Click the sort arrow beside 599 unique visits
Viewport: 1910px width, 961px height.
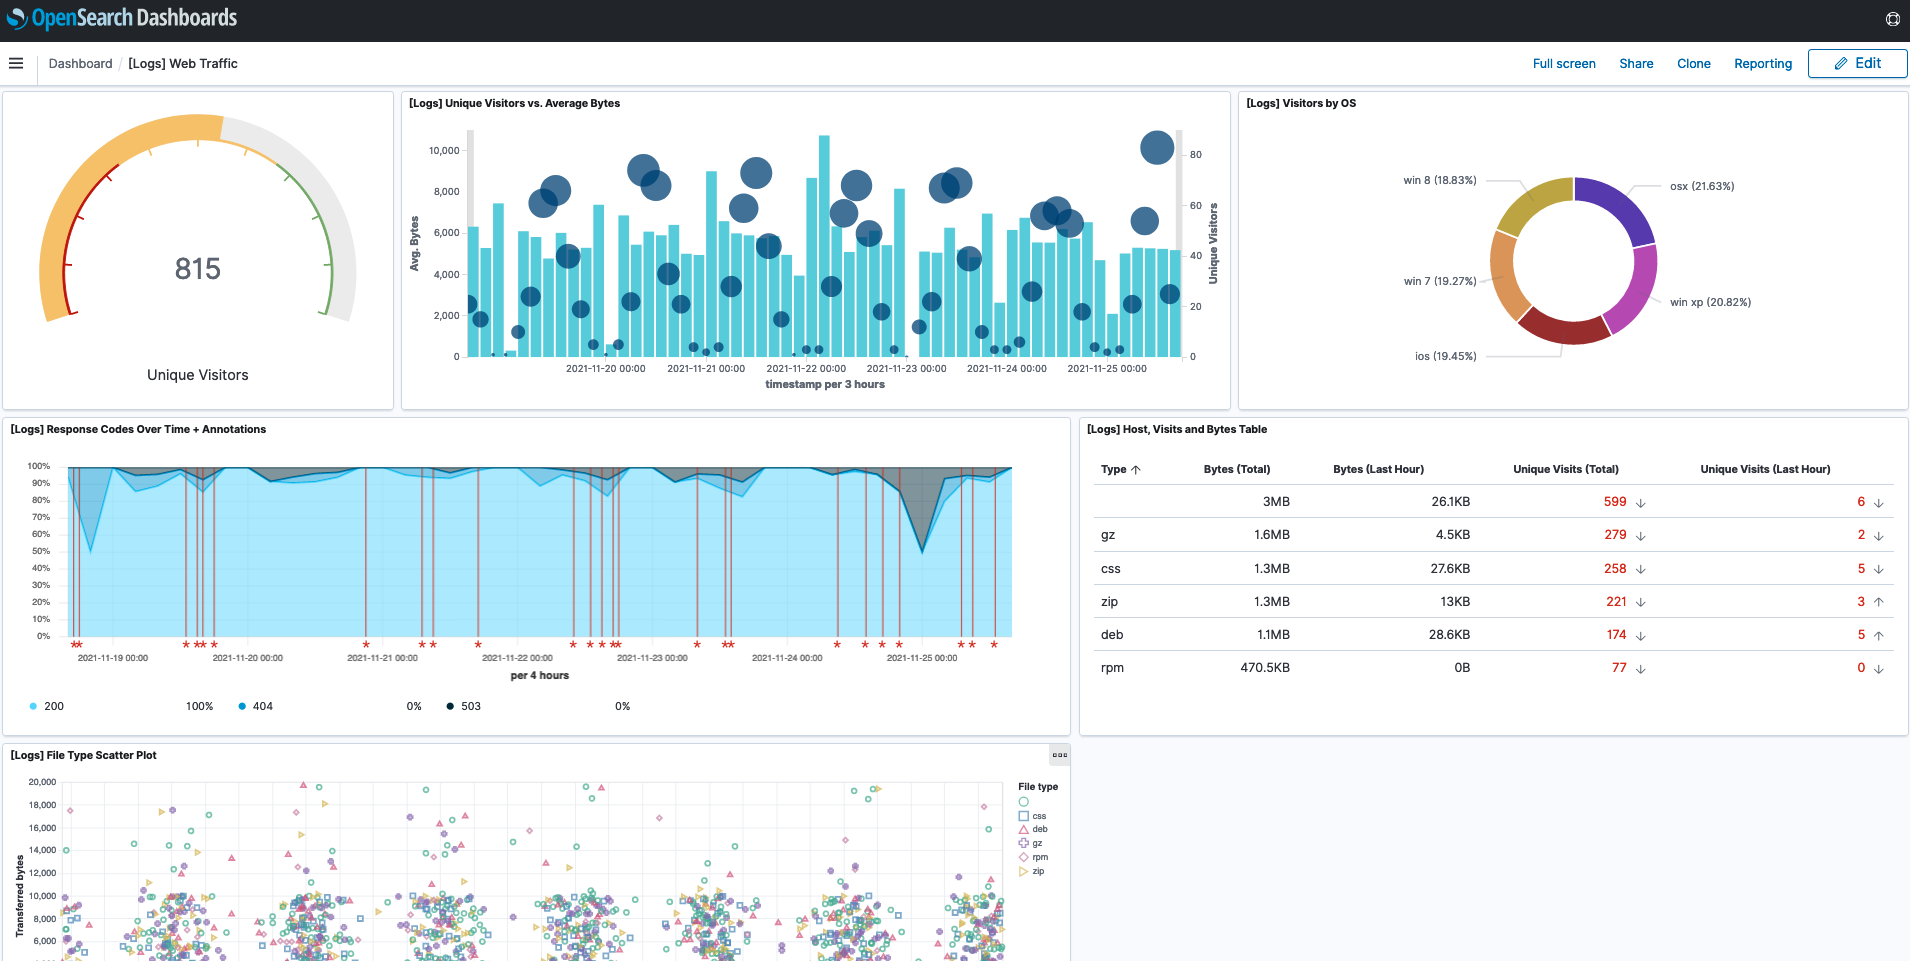pos(1640,502)
